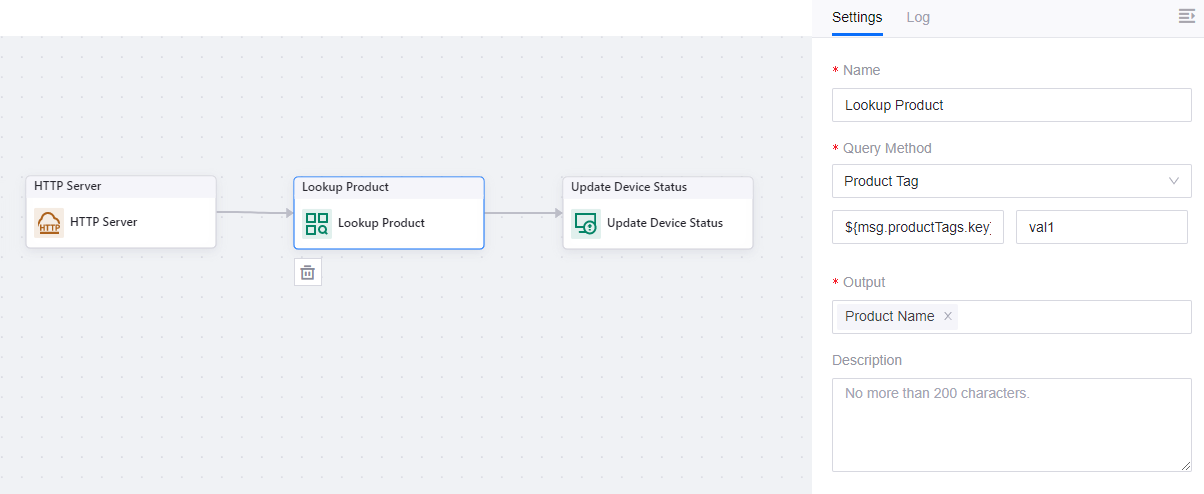Select the HTTP Server node header
The width and height of the screenshot is (1204, 494).
(x=121, y=187)
